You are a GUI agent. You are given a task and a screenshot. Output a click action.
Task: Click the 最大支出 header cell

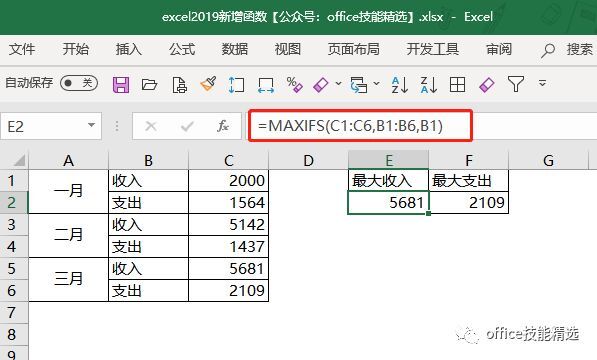point(469,180)
